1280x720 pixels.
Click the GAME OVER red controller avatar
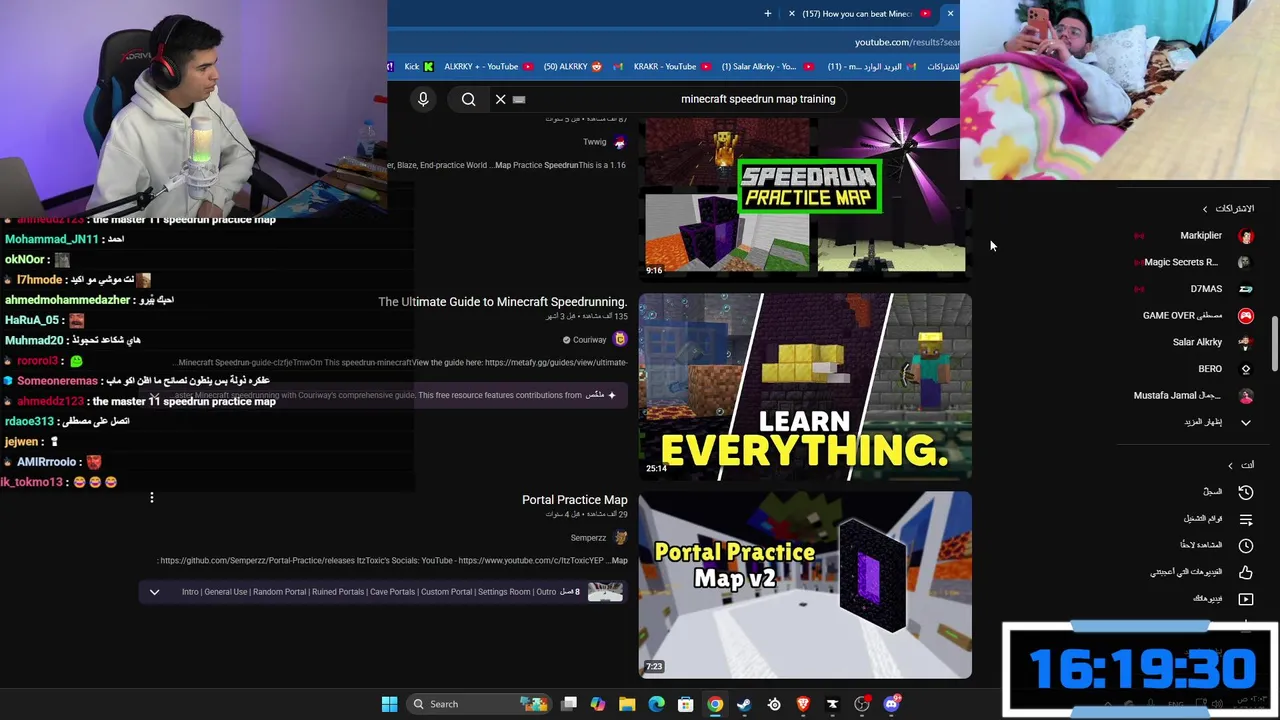point(1246,316)
